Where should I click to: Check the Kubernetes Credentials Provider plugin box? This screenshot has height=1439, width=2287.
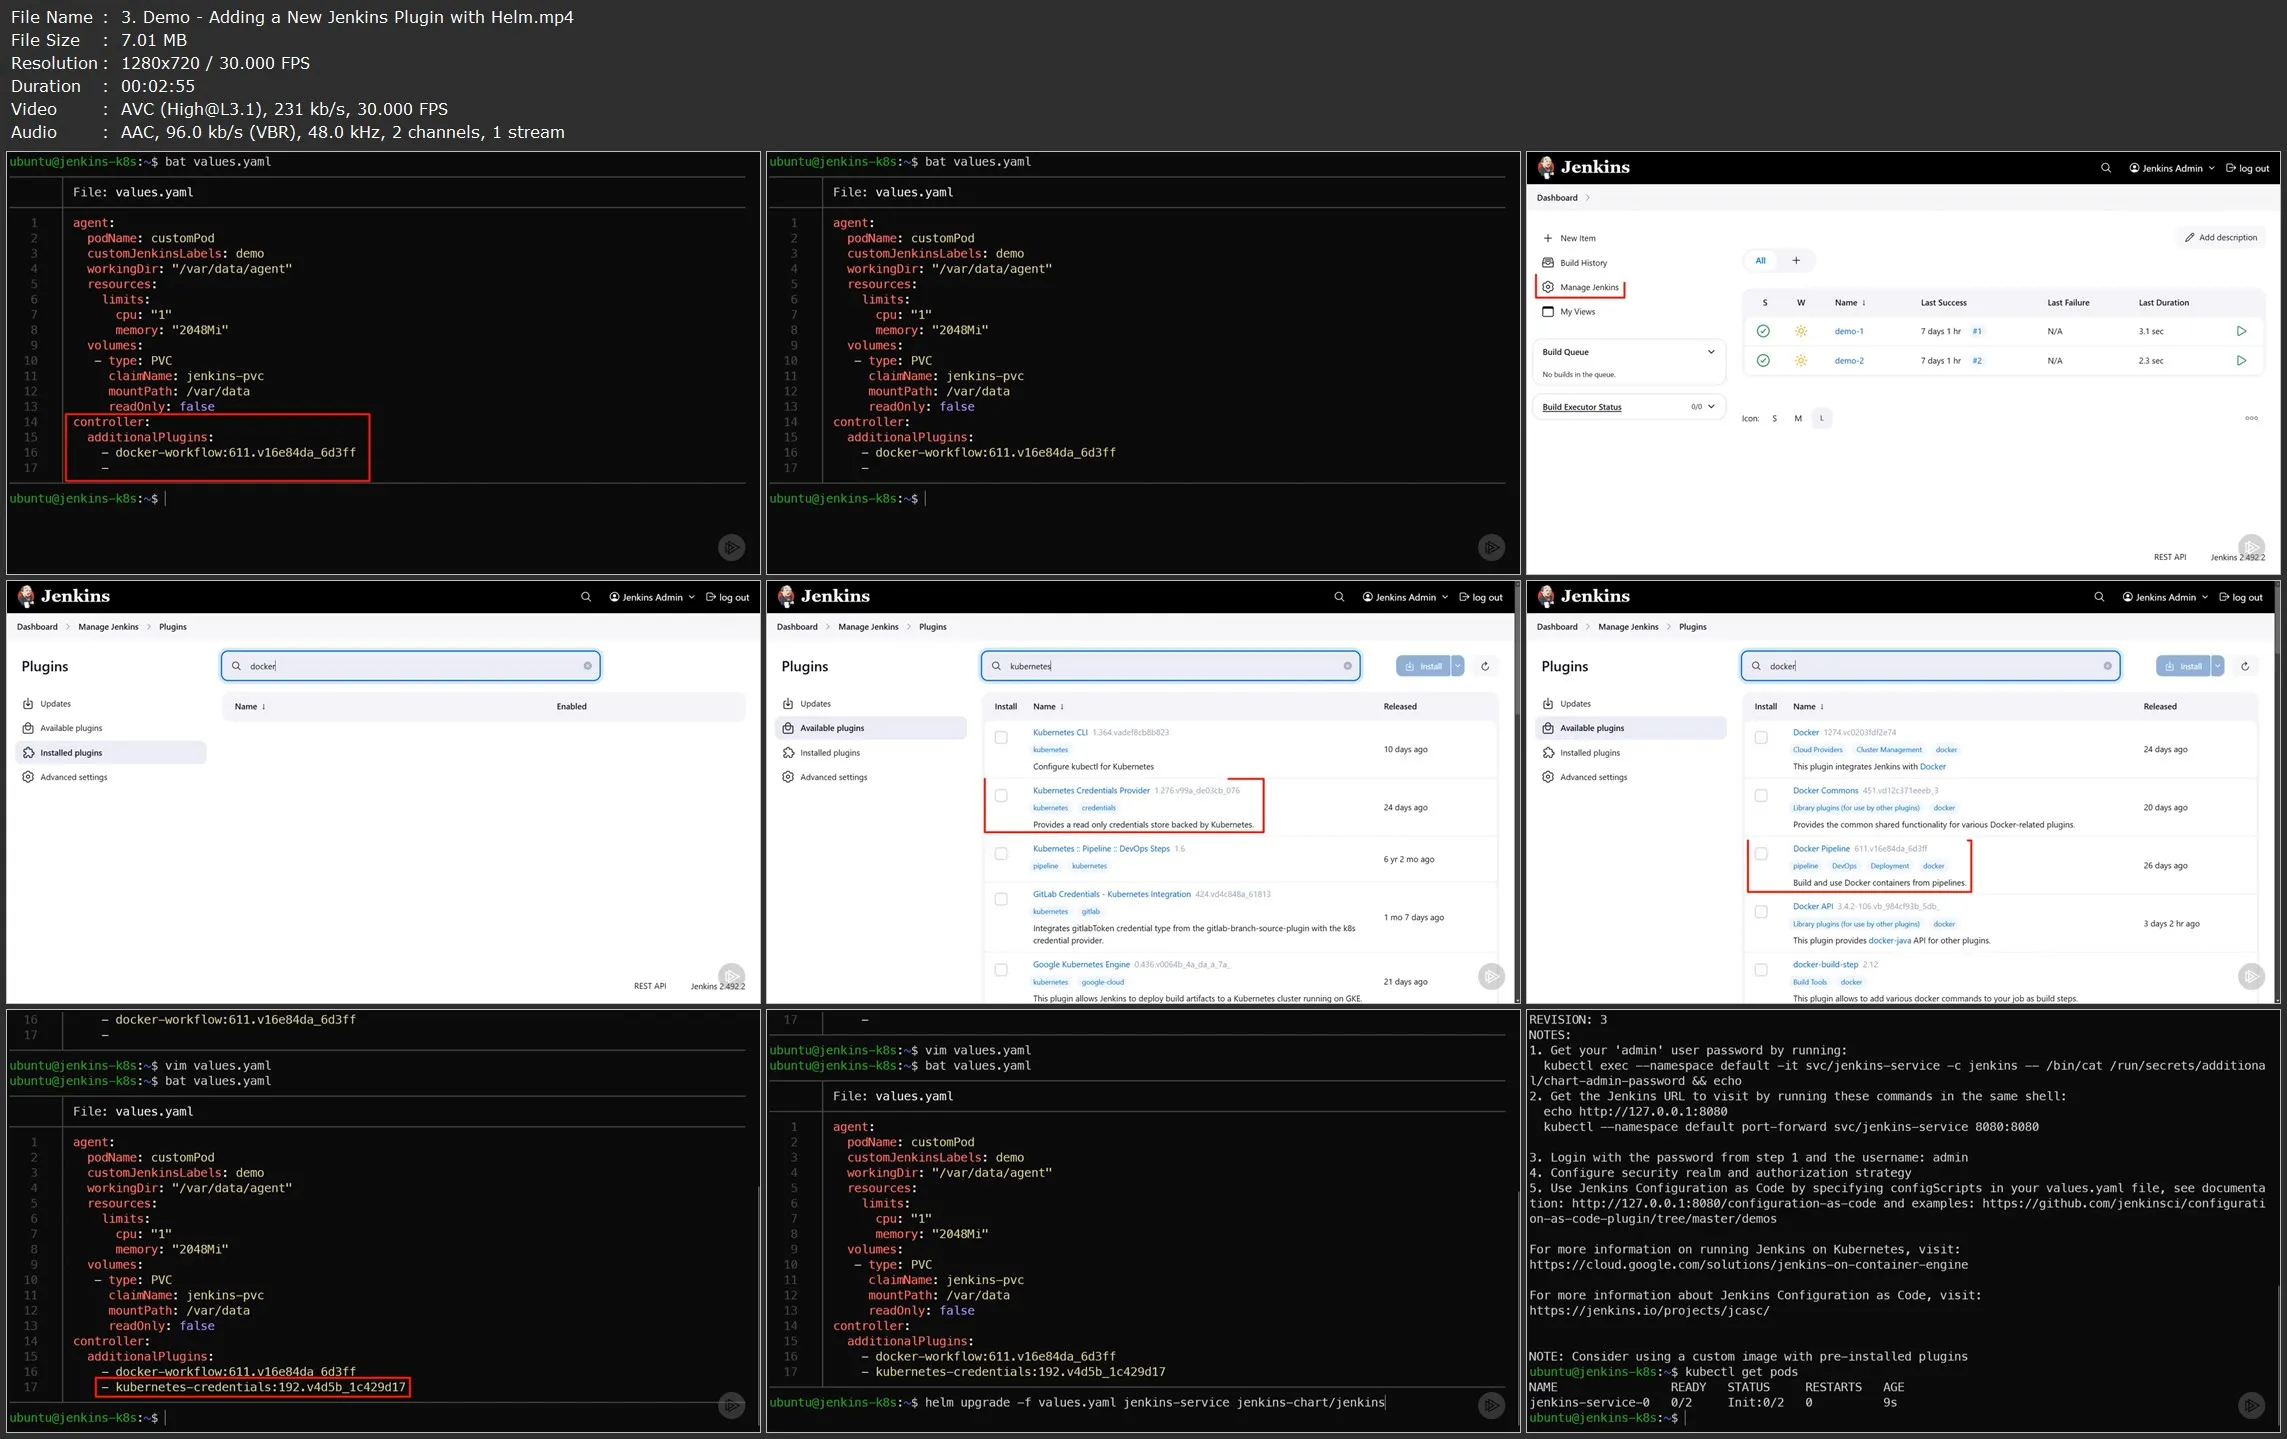(x=1001, y=796)
